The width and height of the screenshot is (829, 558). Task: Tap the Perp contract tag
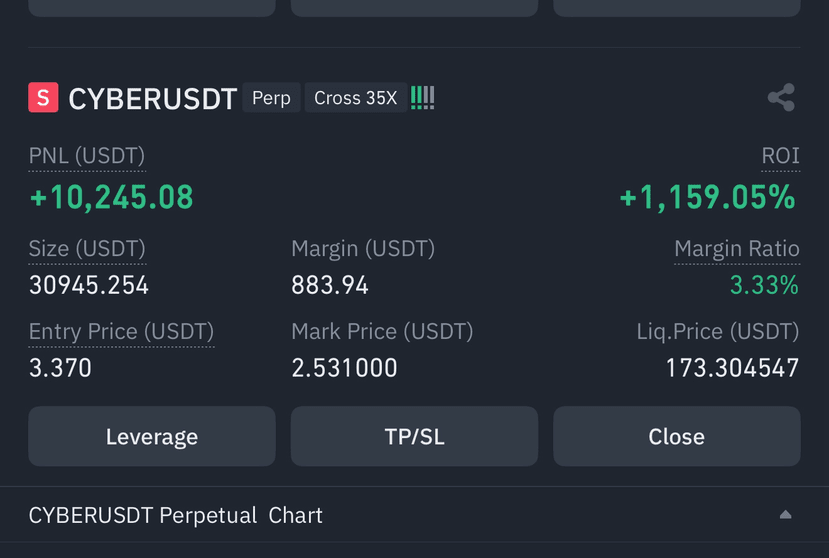coord(271,98)
